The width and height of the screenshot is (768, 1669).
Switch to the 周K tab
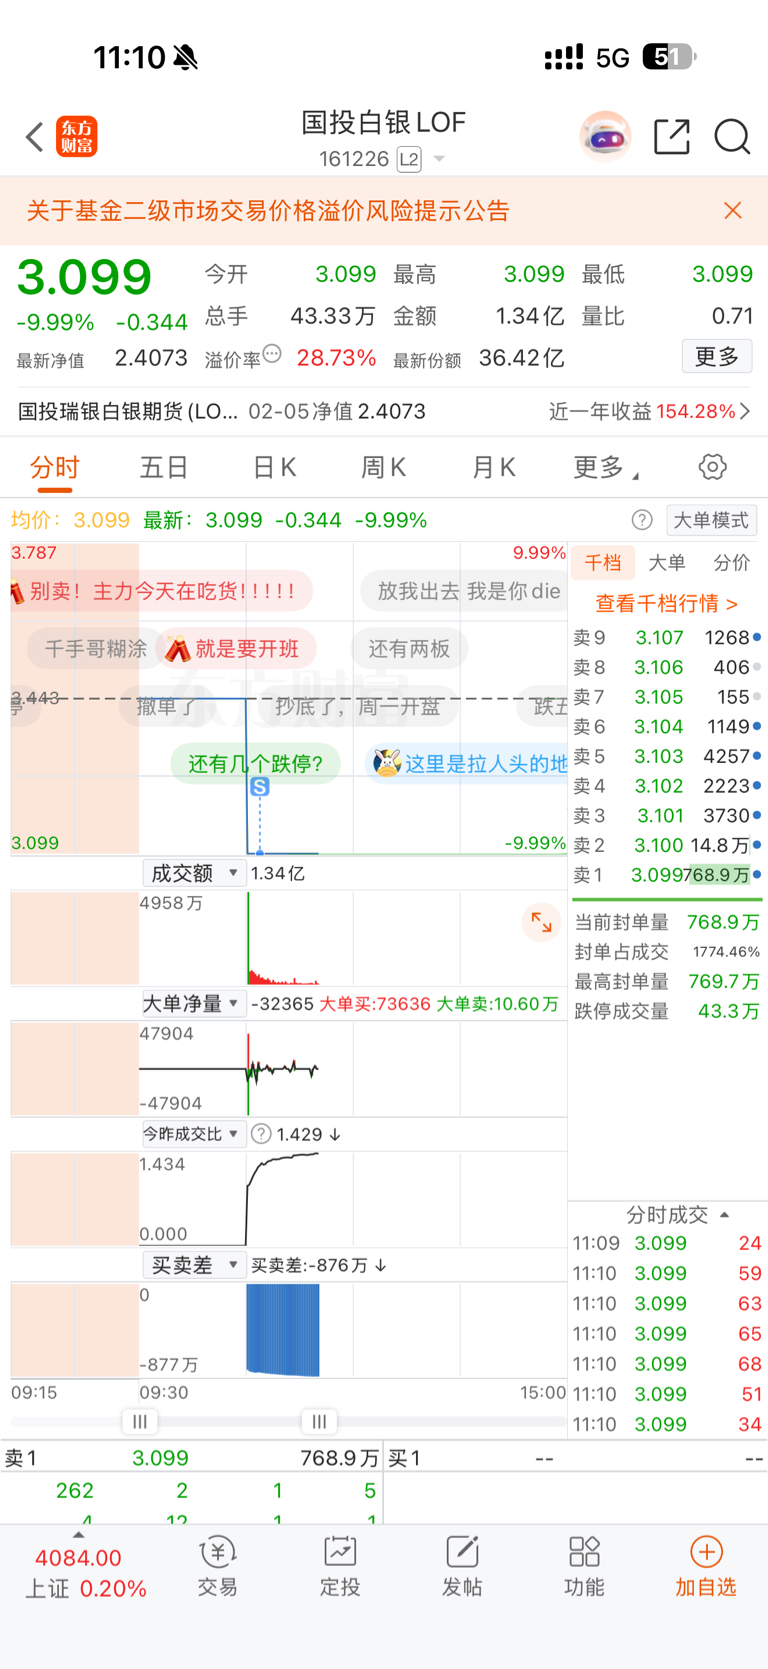(384, 467)
